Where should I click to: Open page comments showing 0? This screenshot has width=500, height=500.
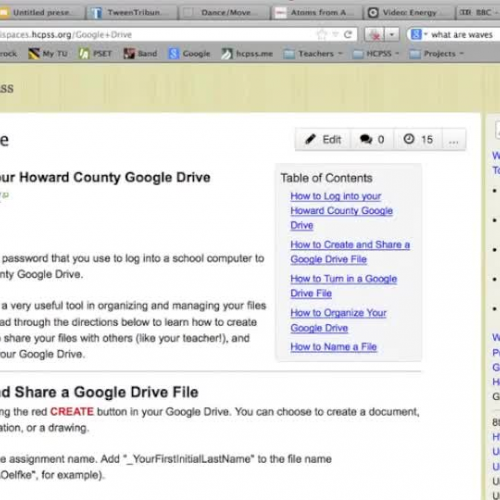372,139
